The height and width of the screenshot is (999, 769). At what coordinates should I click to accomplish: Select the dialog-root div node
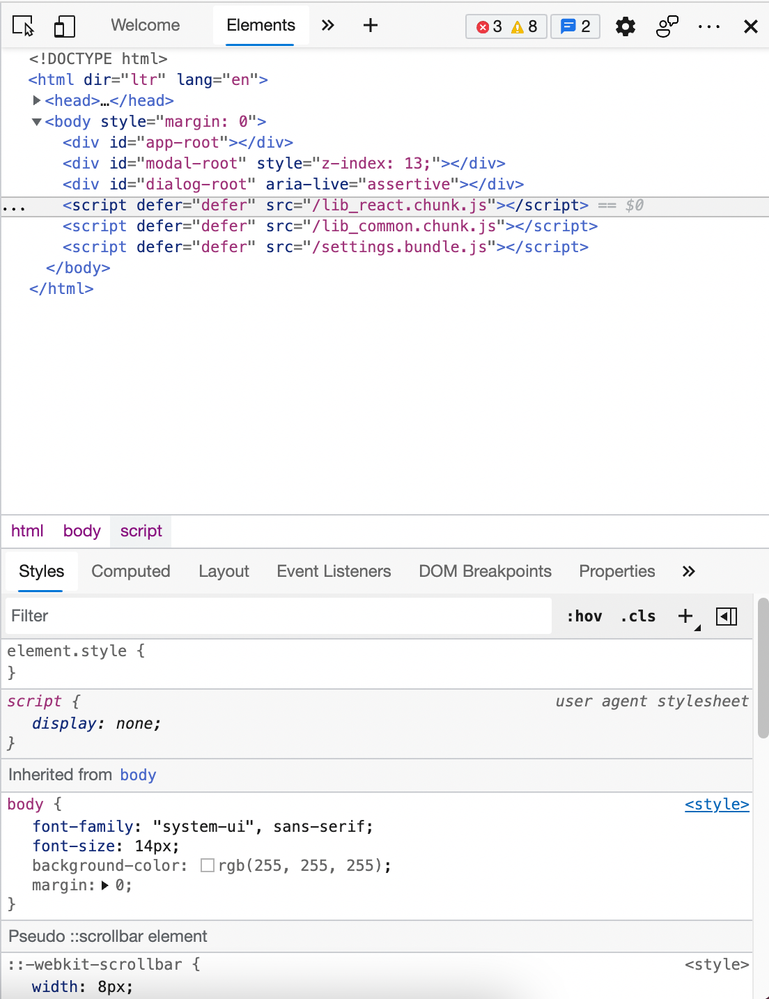tap(293, 185)
